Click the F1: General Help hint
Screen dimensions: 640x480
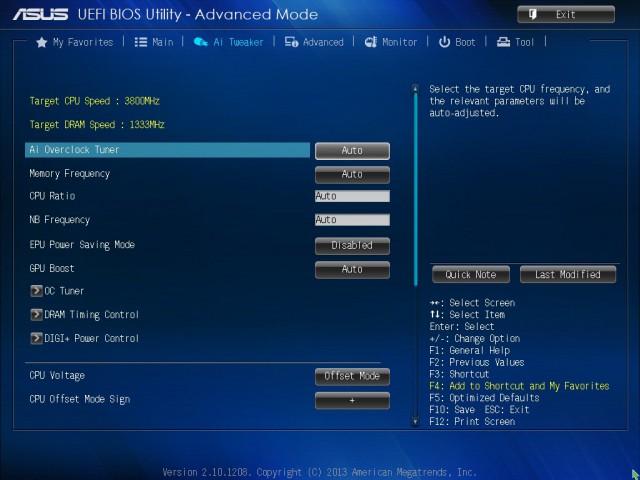(469, 350)
